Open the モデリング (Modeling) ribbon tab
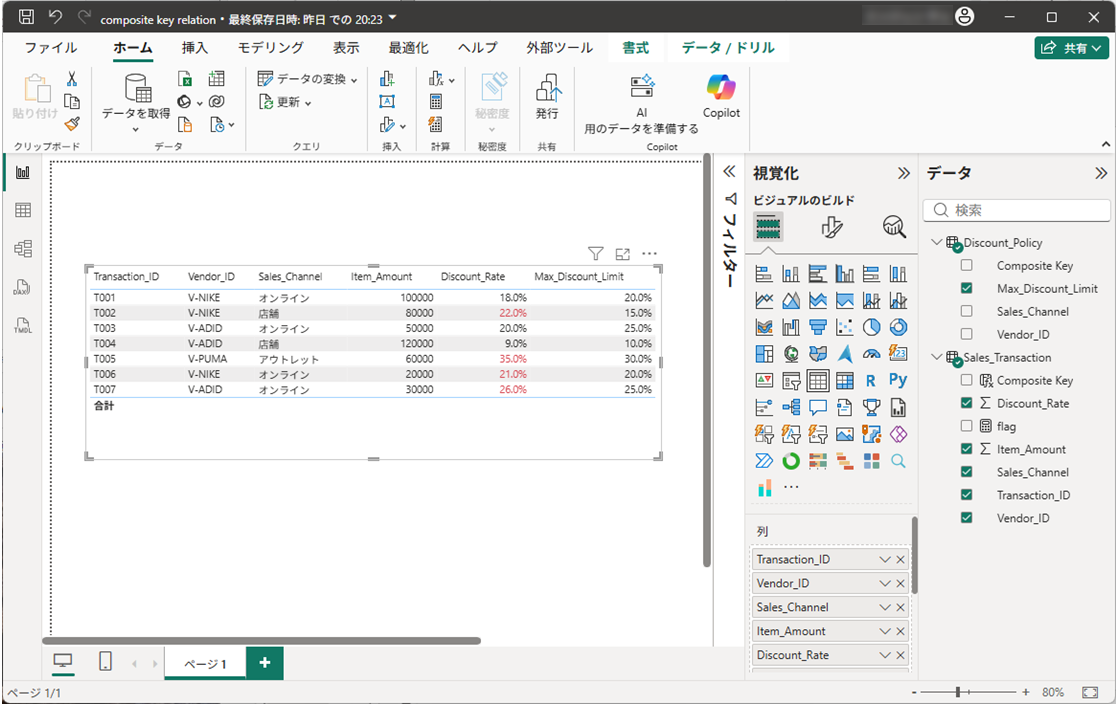The image size is (1120, 706). pyautogui.click(x=270, y=48)
